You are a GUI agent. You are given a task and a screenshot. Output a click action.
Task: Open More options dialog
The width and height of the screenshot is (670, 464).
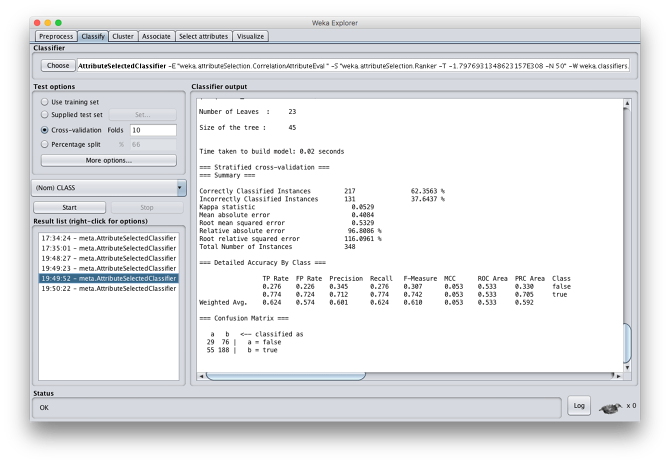click(x=108, y=160)
